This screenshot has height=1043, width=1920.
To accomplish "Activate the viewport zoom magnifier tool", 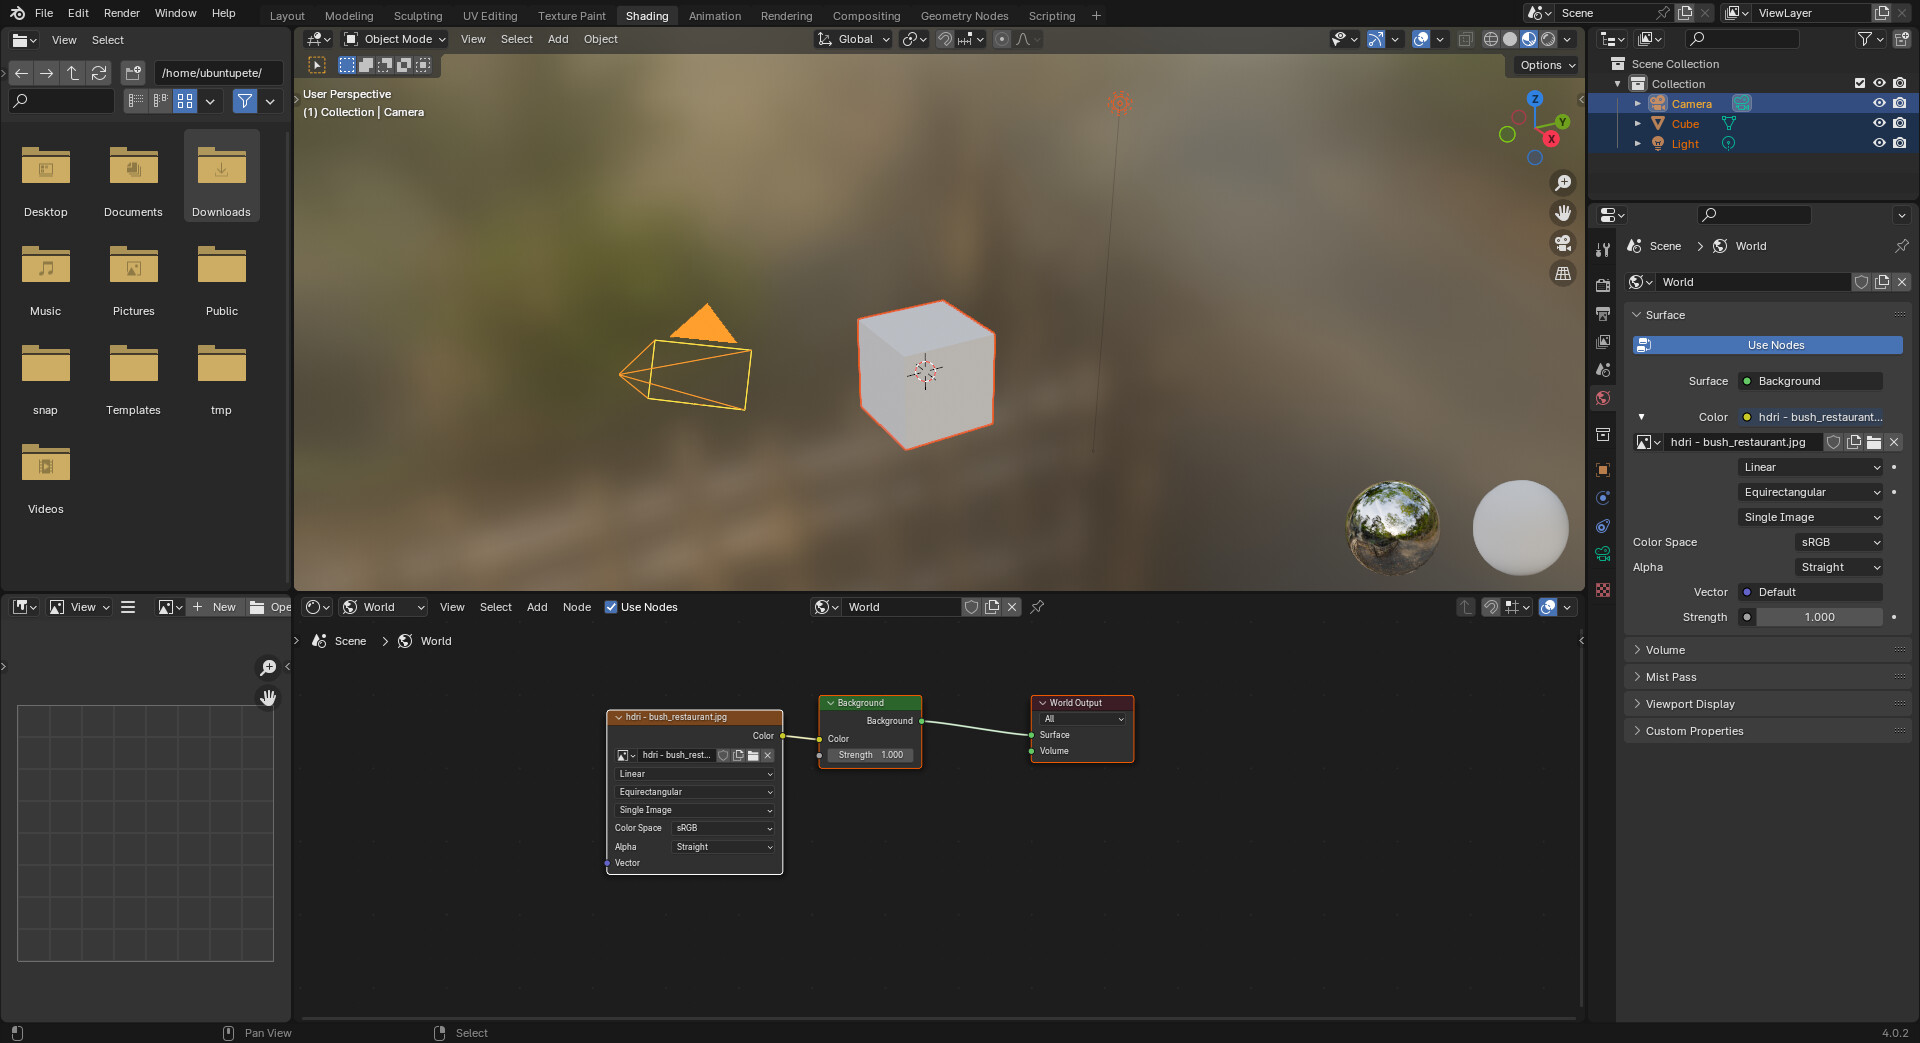I will pos(1564,182).
